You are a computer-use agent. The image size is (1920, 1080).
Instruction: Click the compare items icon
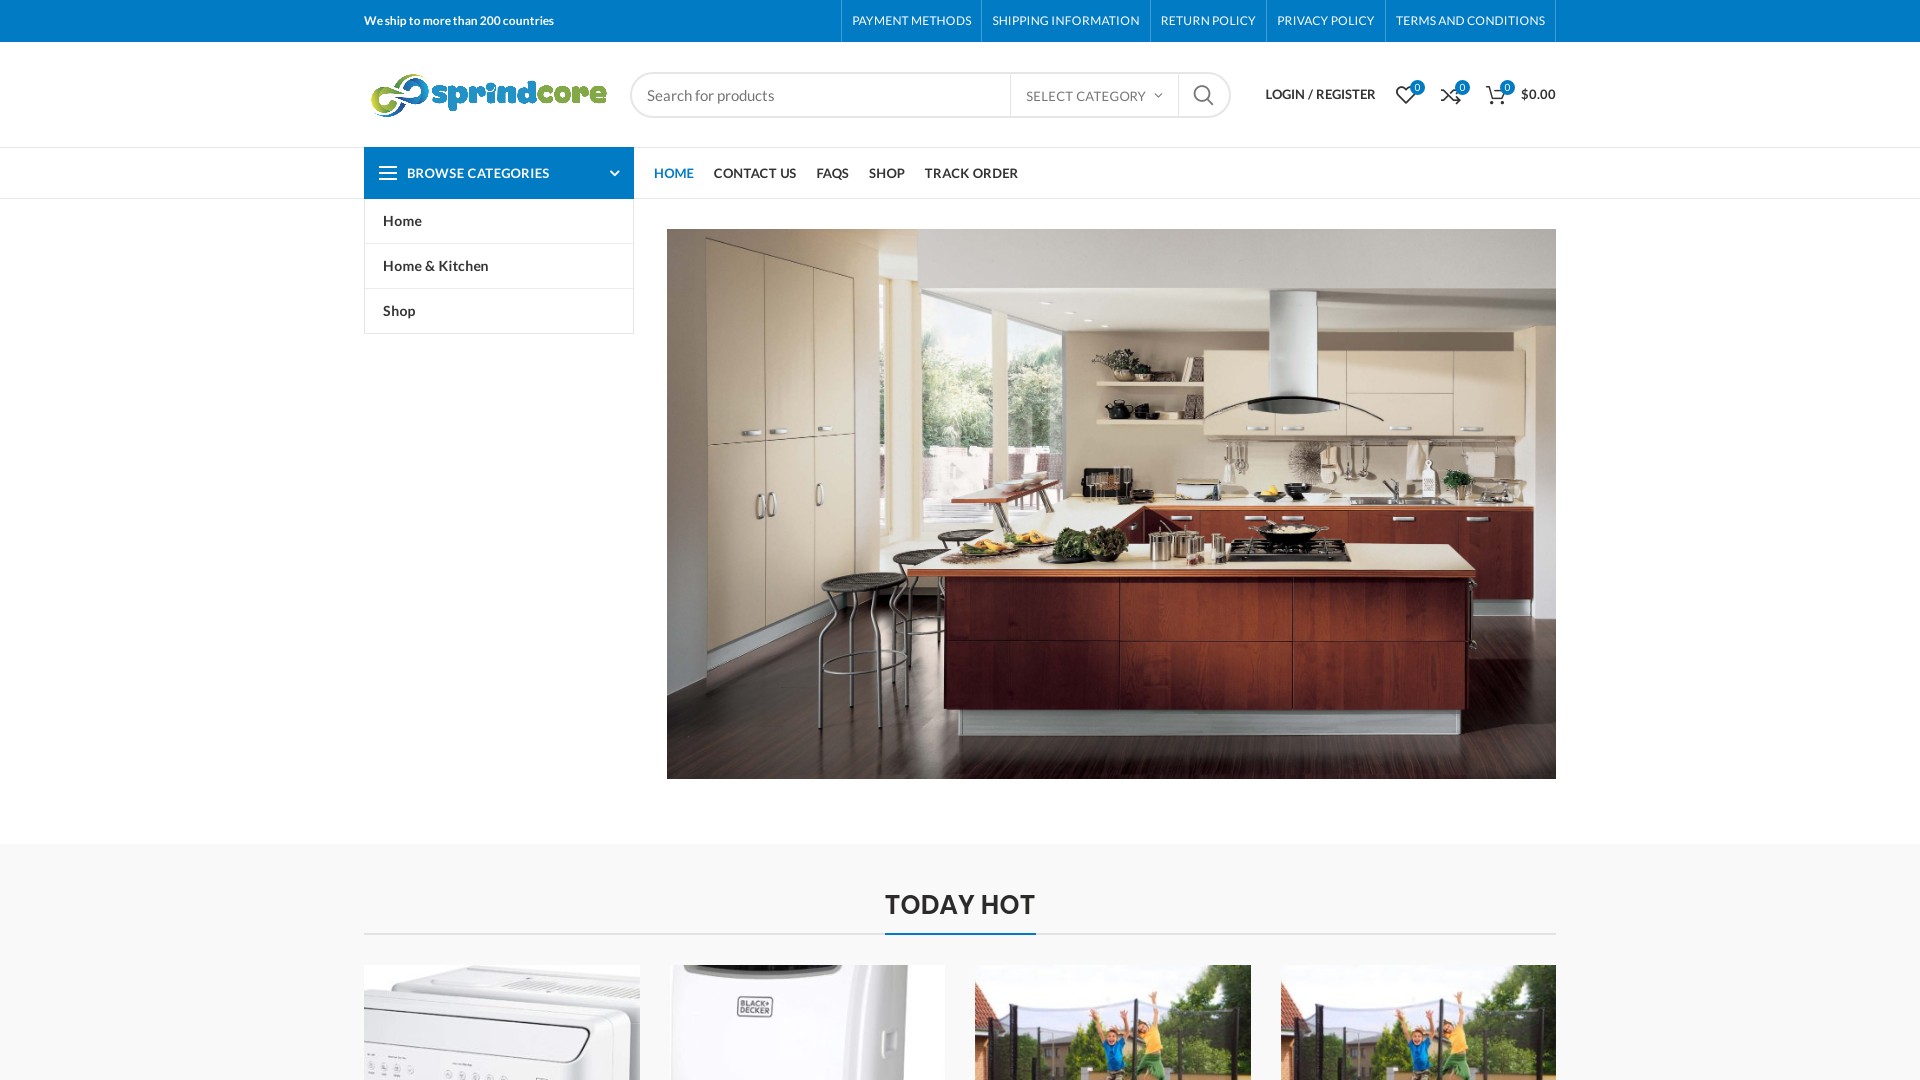point(1451,94)
